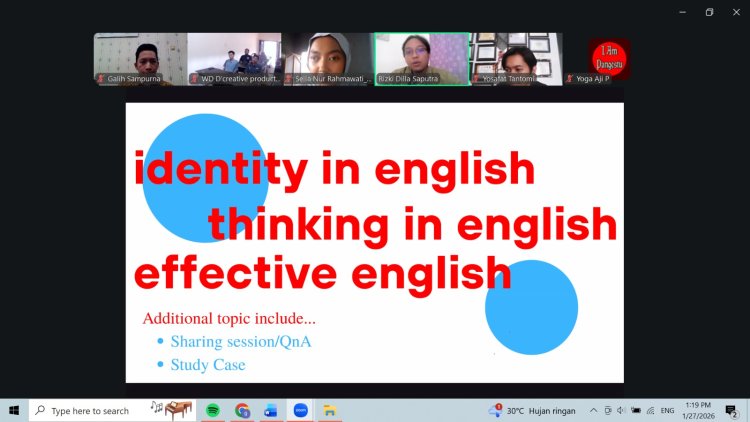Open Spotify from the taskbar
The image size is (750, 422).
(x=213, y=410)
